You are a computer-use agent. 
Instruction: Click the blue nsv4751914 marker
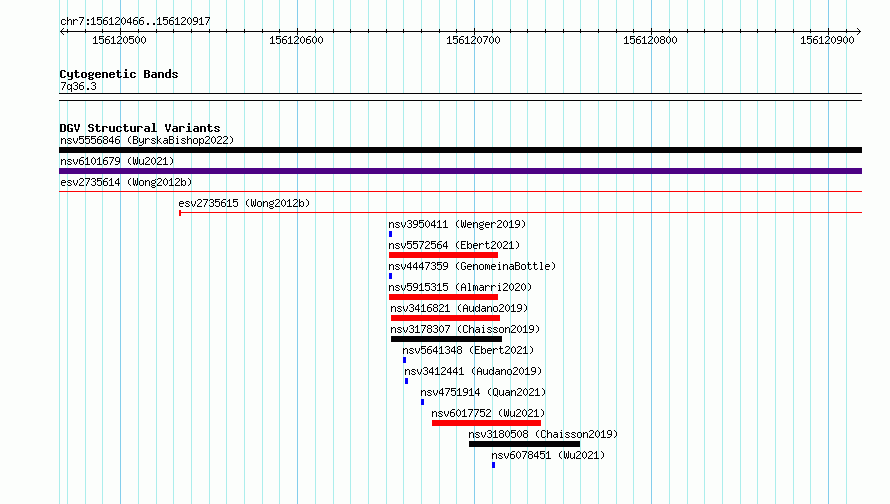422,402
